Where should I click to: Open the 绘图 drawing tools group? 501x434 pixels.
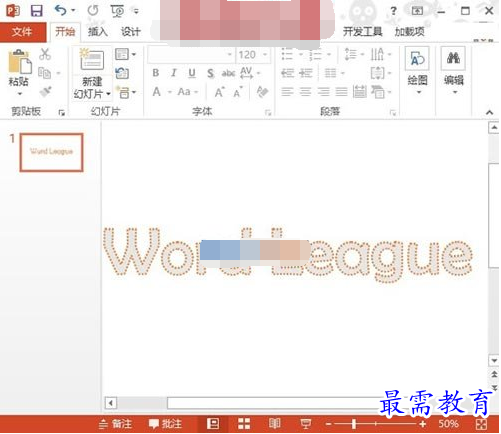click(x=417, y=71)
